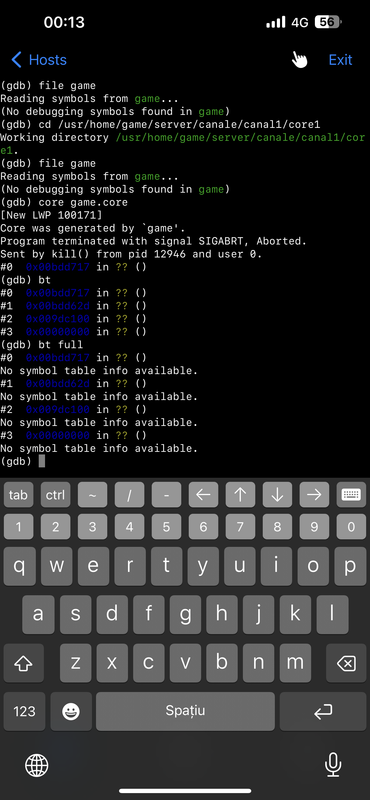Tap the letter o key

click(x=313, y=566)
